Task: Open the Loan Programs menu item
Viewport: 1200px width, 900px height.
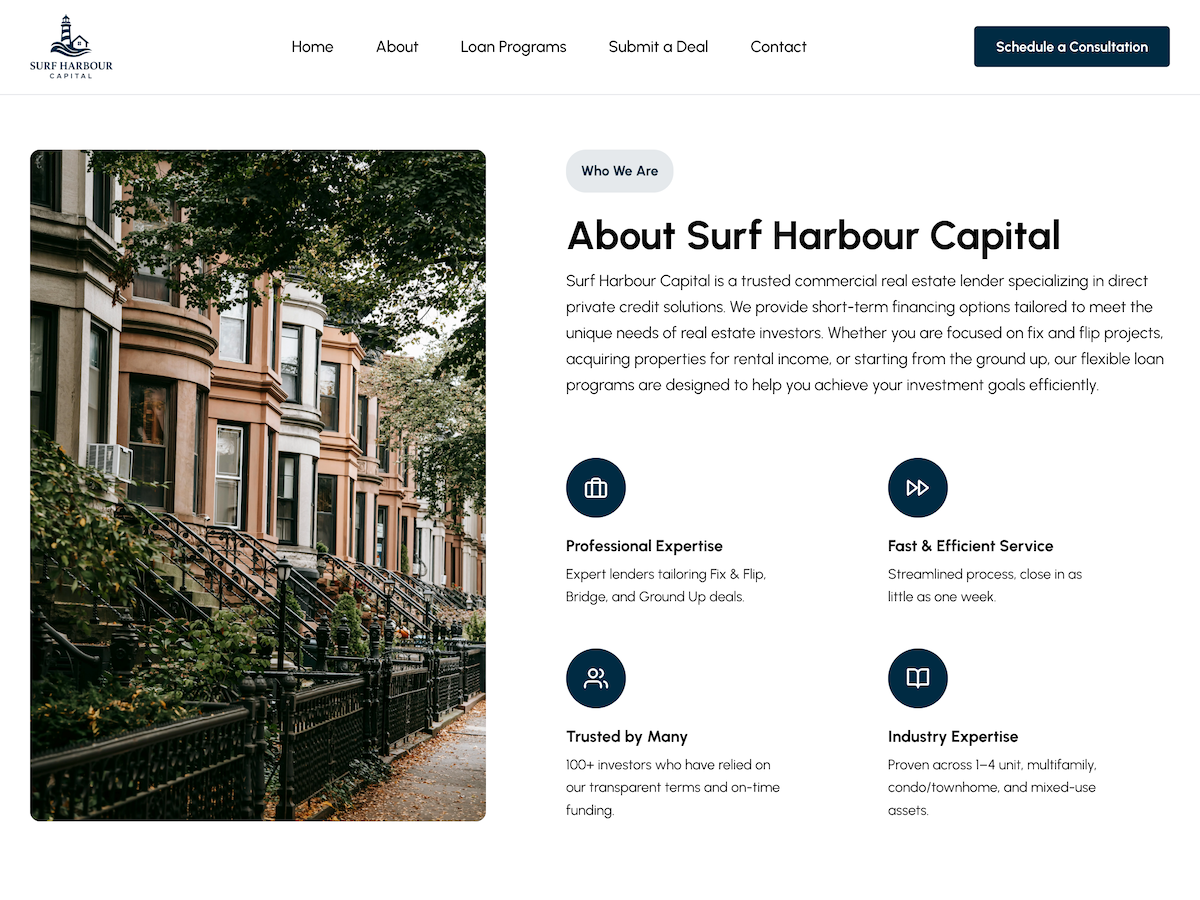Action: [513, 46]
